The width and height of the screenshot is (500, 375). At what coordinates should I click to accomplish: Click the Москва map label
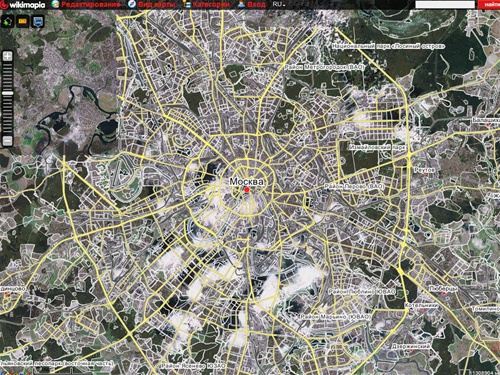click(246, 182)
